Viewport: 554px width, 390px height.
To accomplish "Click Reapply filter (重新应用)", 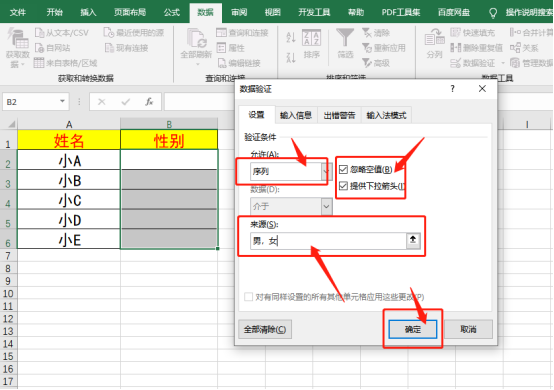I will 384,48.
